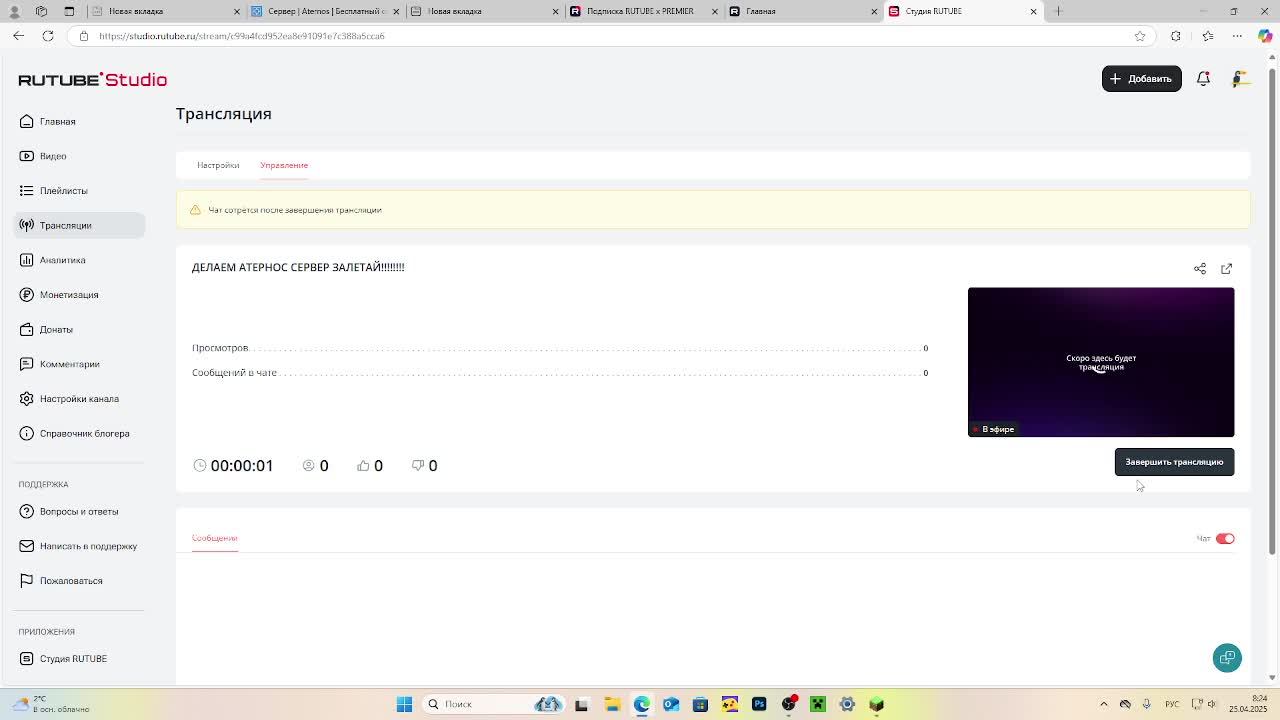Open browser settings three-dots menu
The width and height of the screenshot is (1280, 720).
[x=1237, y=36]
